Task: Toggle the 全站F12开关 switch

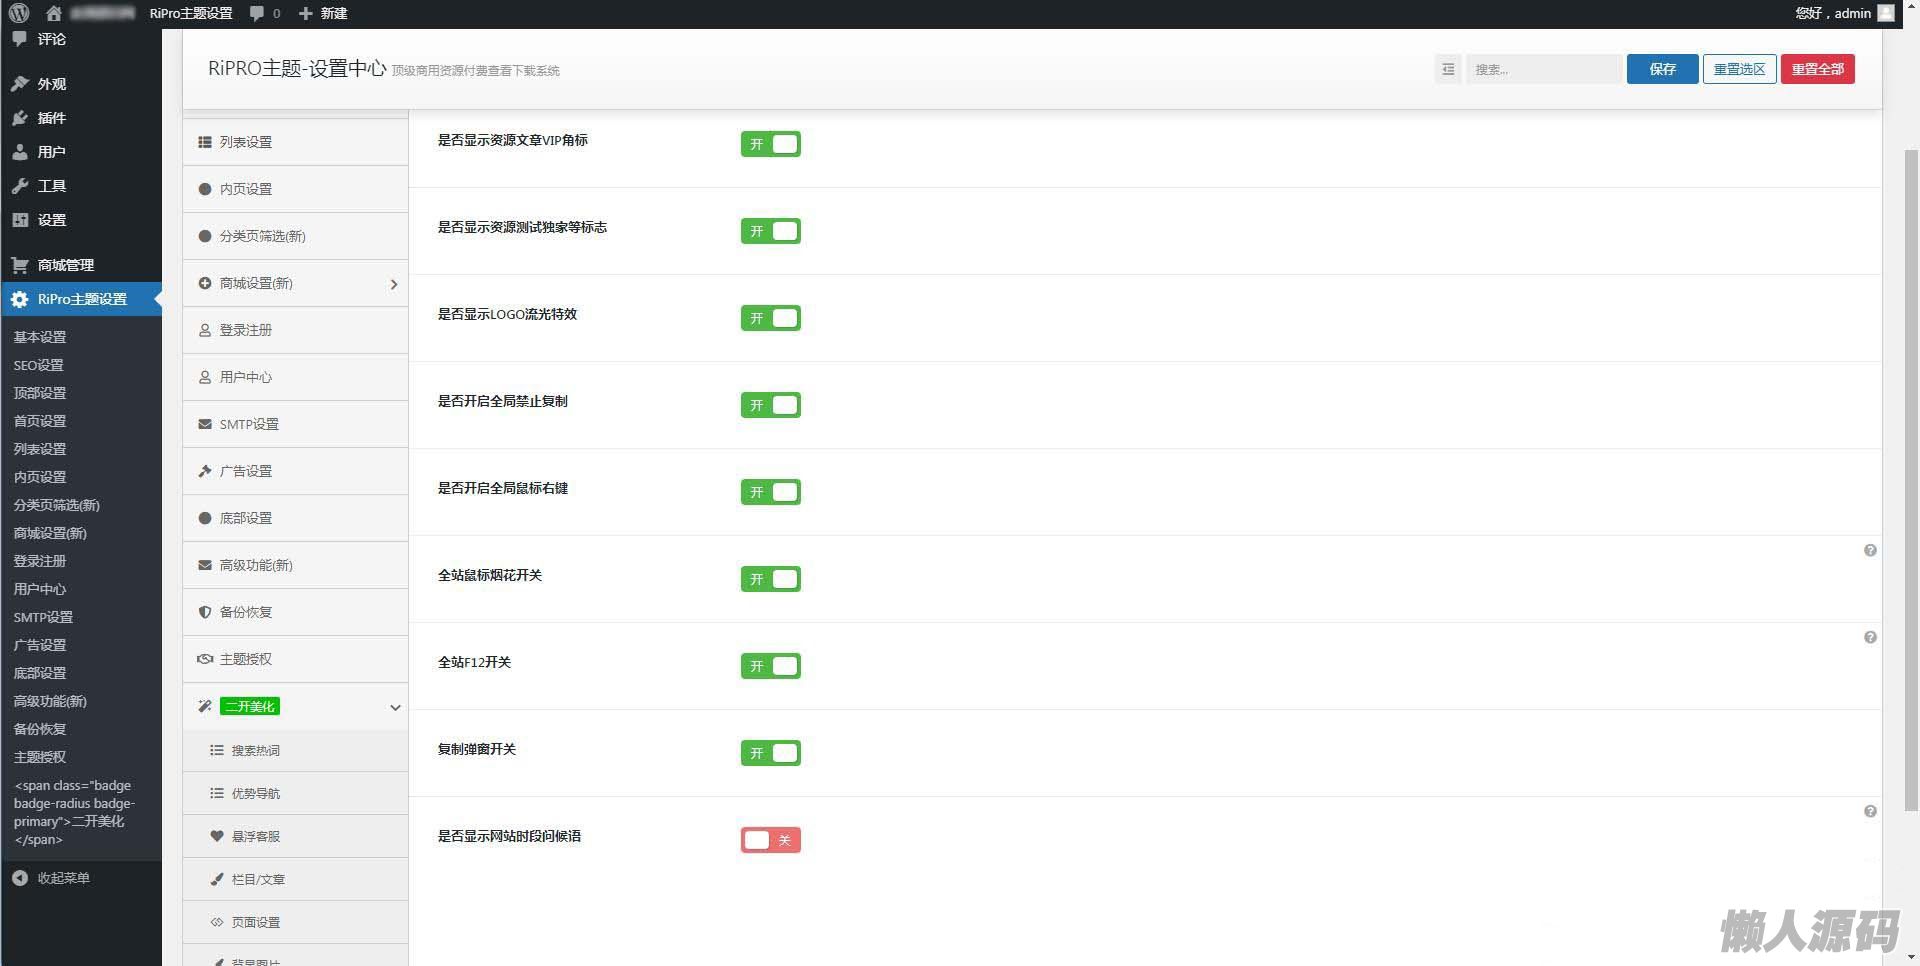Action: 771,666
